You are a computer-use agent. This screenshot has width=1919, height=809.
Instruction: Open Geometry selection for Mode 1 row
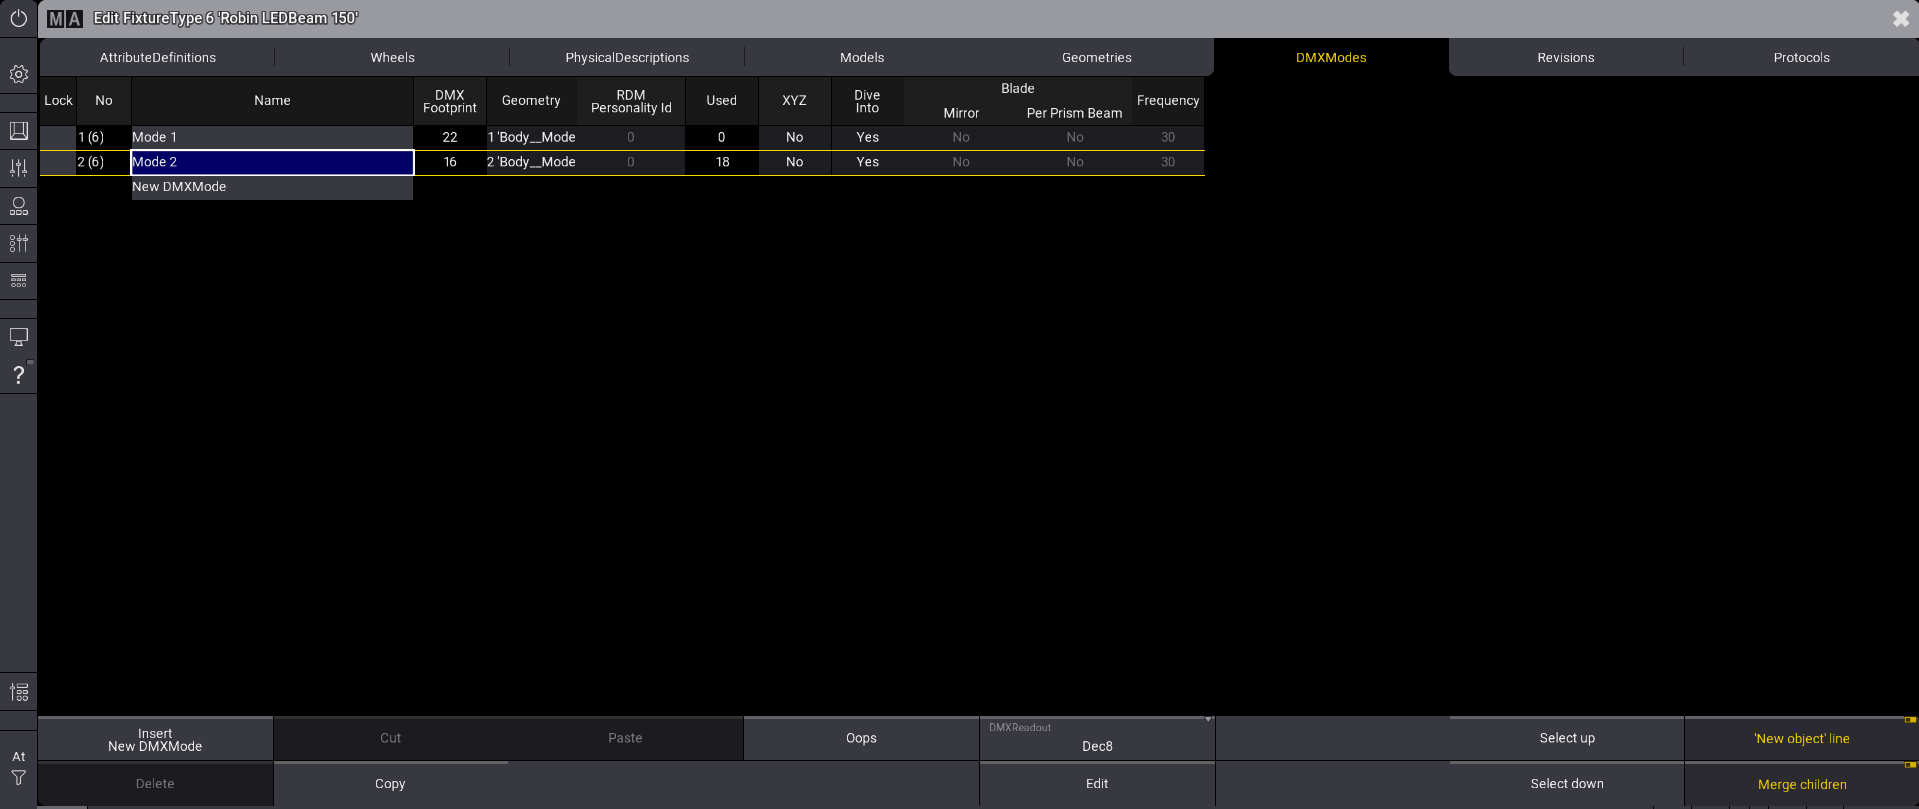click(531, 137)
